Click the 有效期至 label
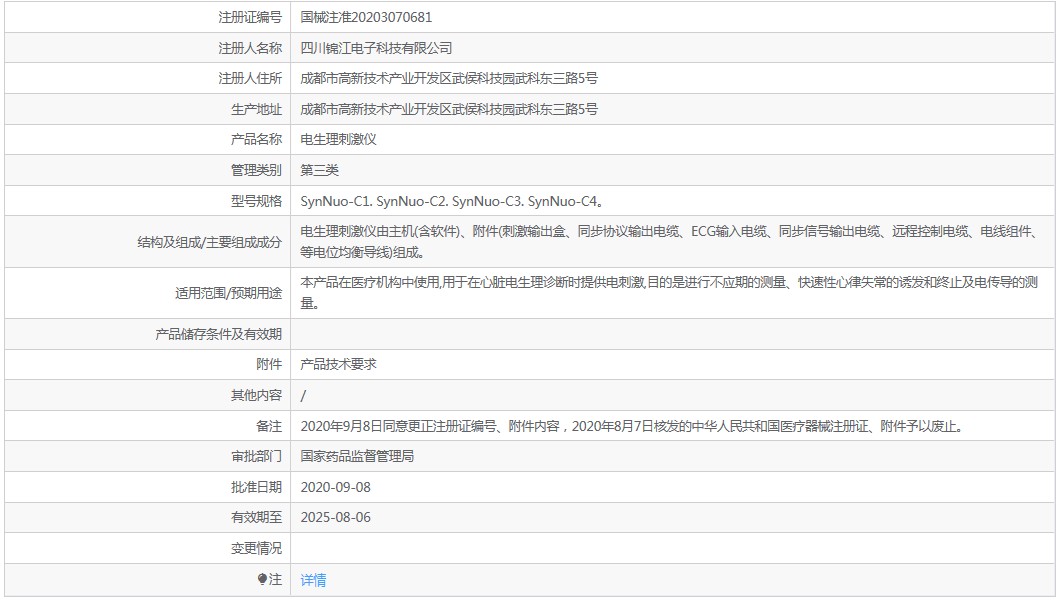 [256, 518]
